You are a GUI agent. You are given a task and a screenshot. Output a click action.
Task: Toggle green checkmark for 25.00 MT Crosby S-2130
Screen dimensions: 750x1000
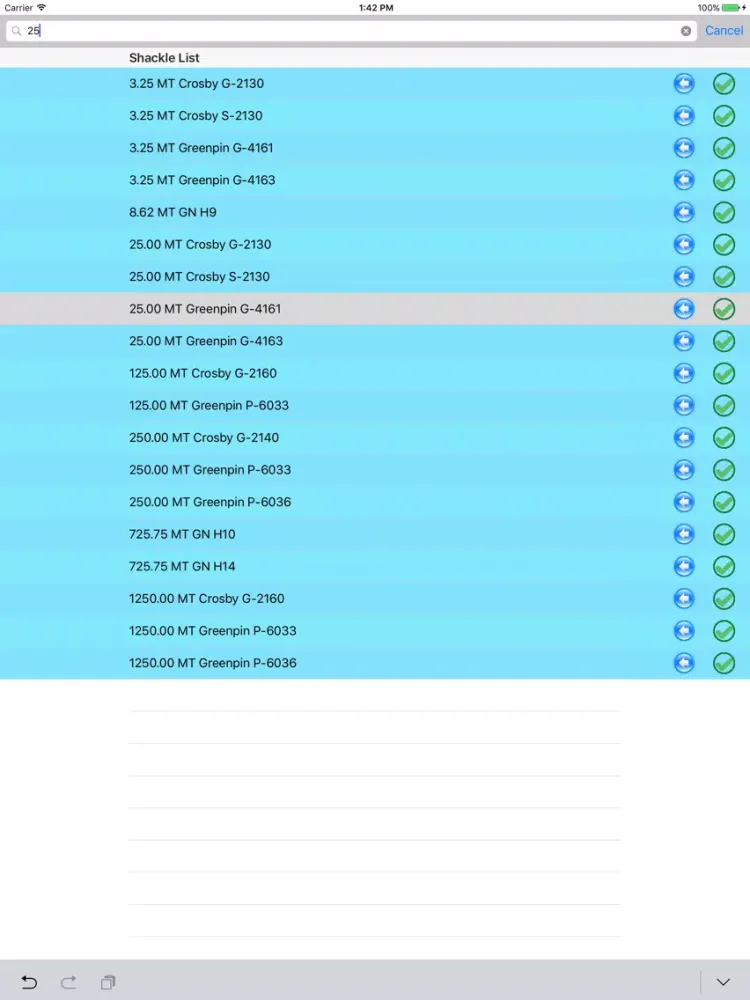(724, 277)
